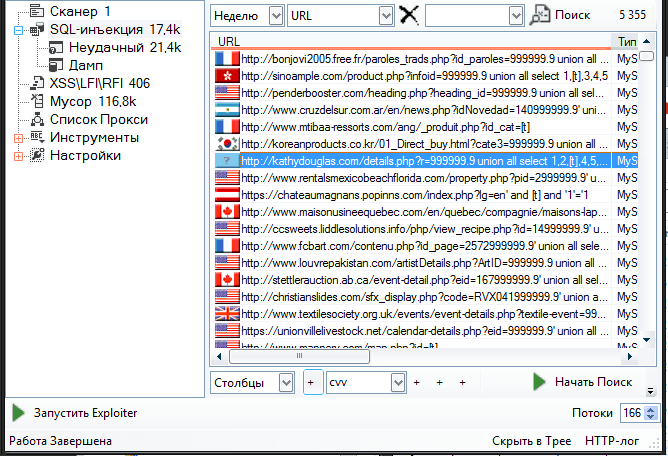Viewport: 668px width, 456px height.
Task: Click the Настройки wrench icon
Action: pos(37,155)
